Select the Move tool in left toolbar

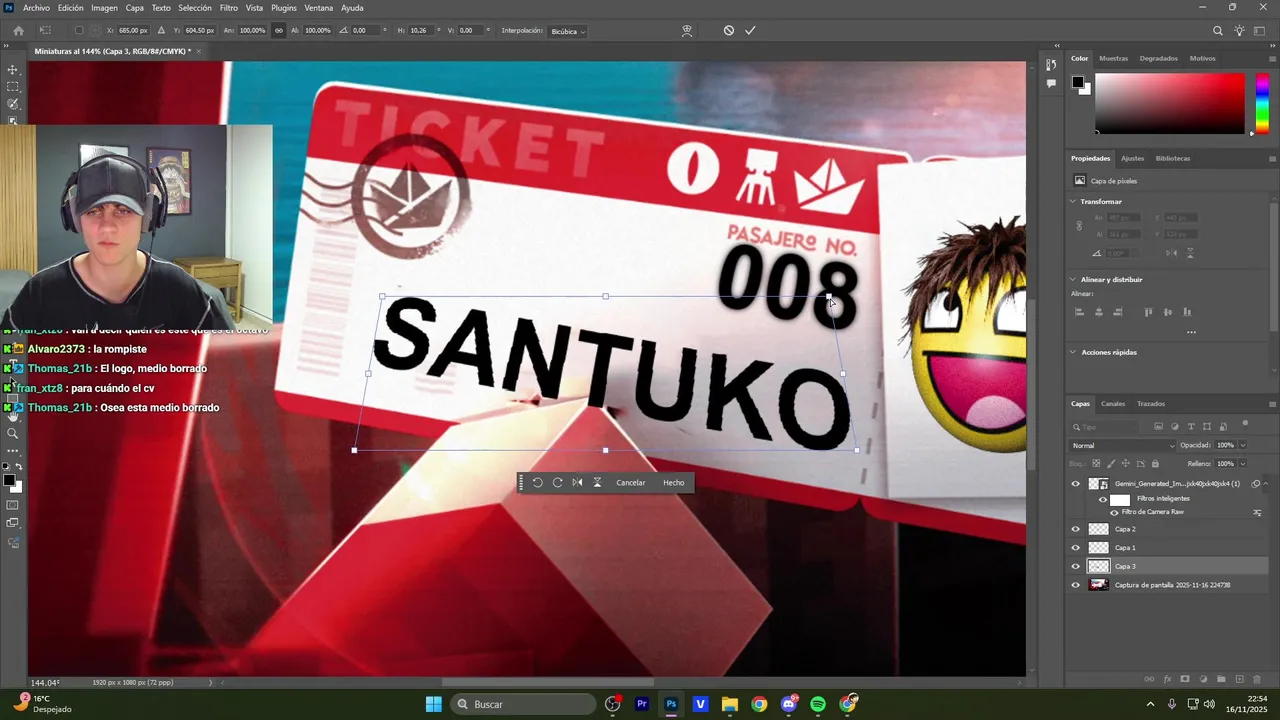pyautogui.click(x=13, y=70)
